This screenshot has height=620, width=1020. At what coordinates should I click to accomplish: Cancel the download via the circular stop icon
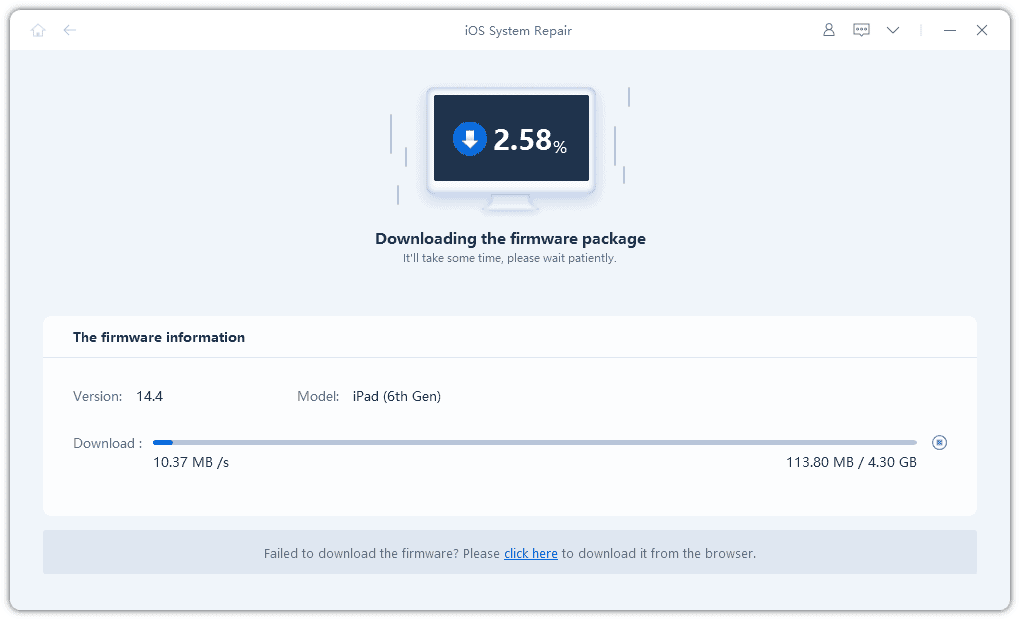click(939, 442)
